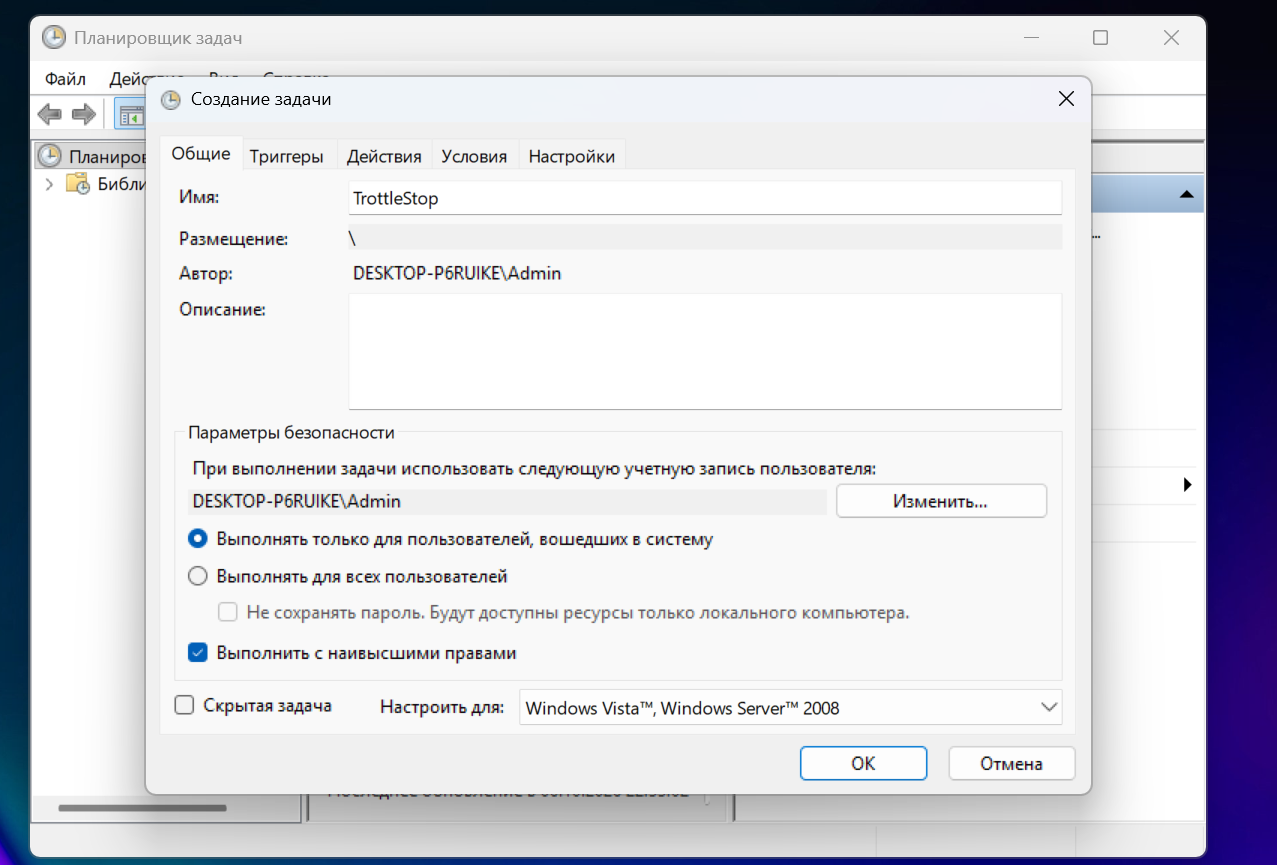This screenshot has width=1277, height=865.
Task: Open the submenu via the right-pointing black arrow
Action: coord(1188,485)
